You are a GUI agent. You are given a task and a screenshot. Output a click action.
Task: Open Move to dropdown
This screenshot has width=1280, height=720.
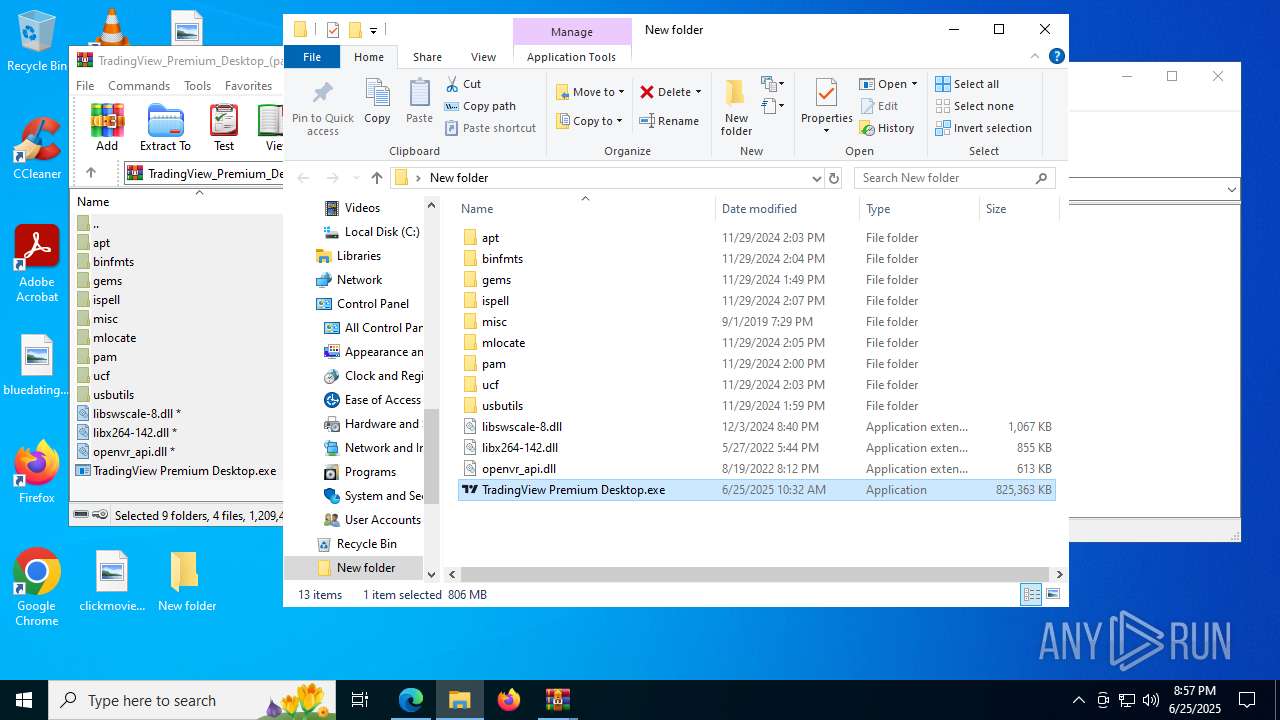click(x=590, y=92)
